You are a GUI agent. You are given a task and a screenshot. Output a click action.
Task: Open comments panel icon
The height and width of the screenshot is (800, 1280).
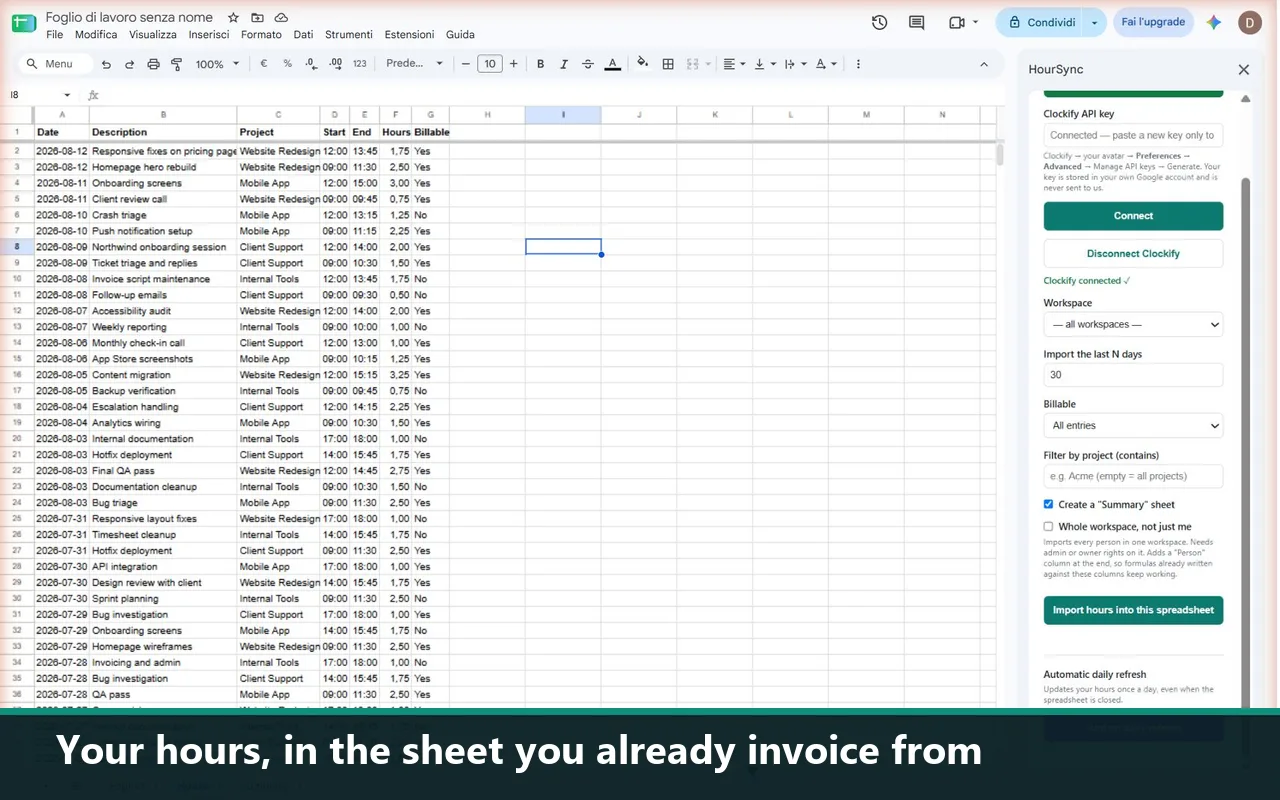916,22
